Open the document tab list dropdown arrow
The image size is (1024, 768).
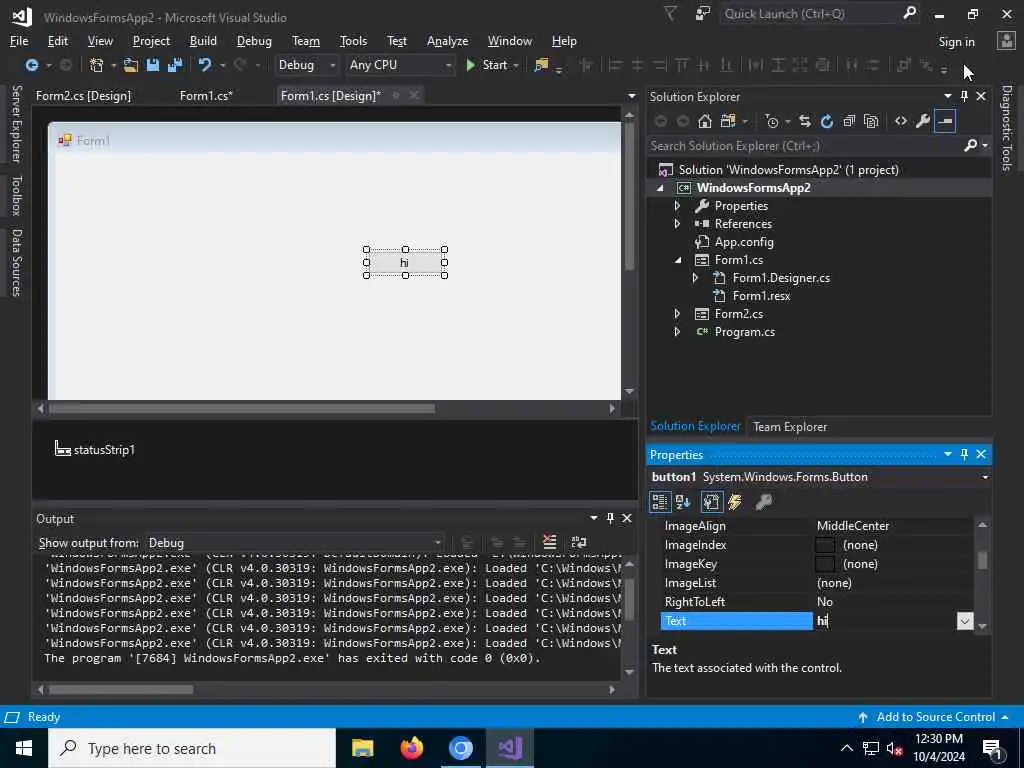632,96
